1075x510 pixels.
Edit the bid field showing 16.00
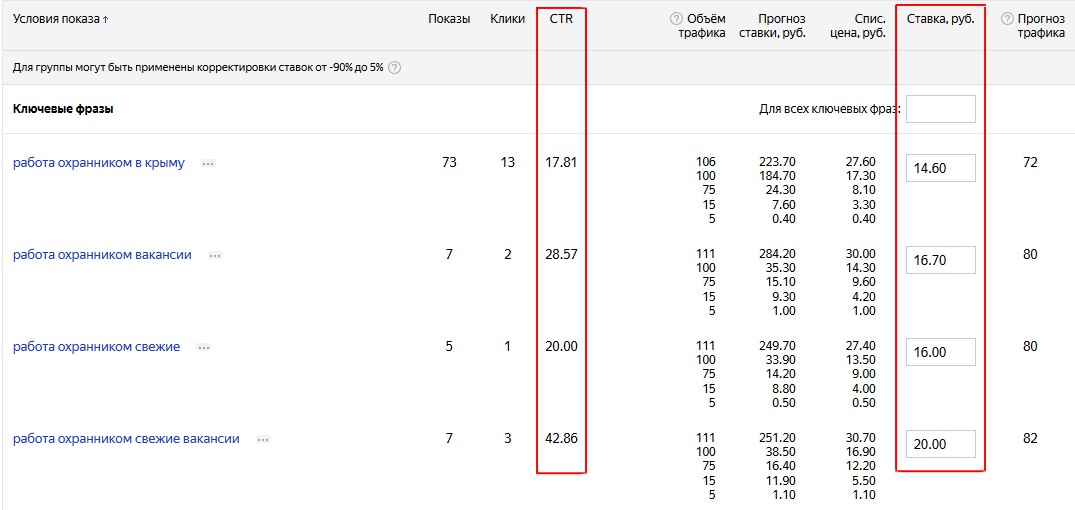[x=941, y=352]
